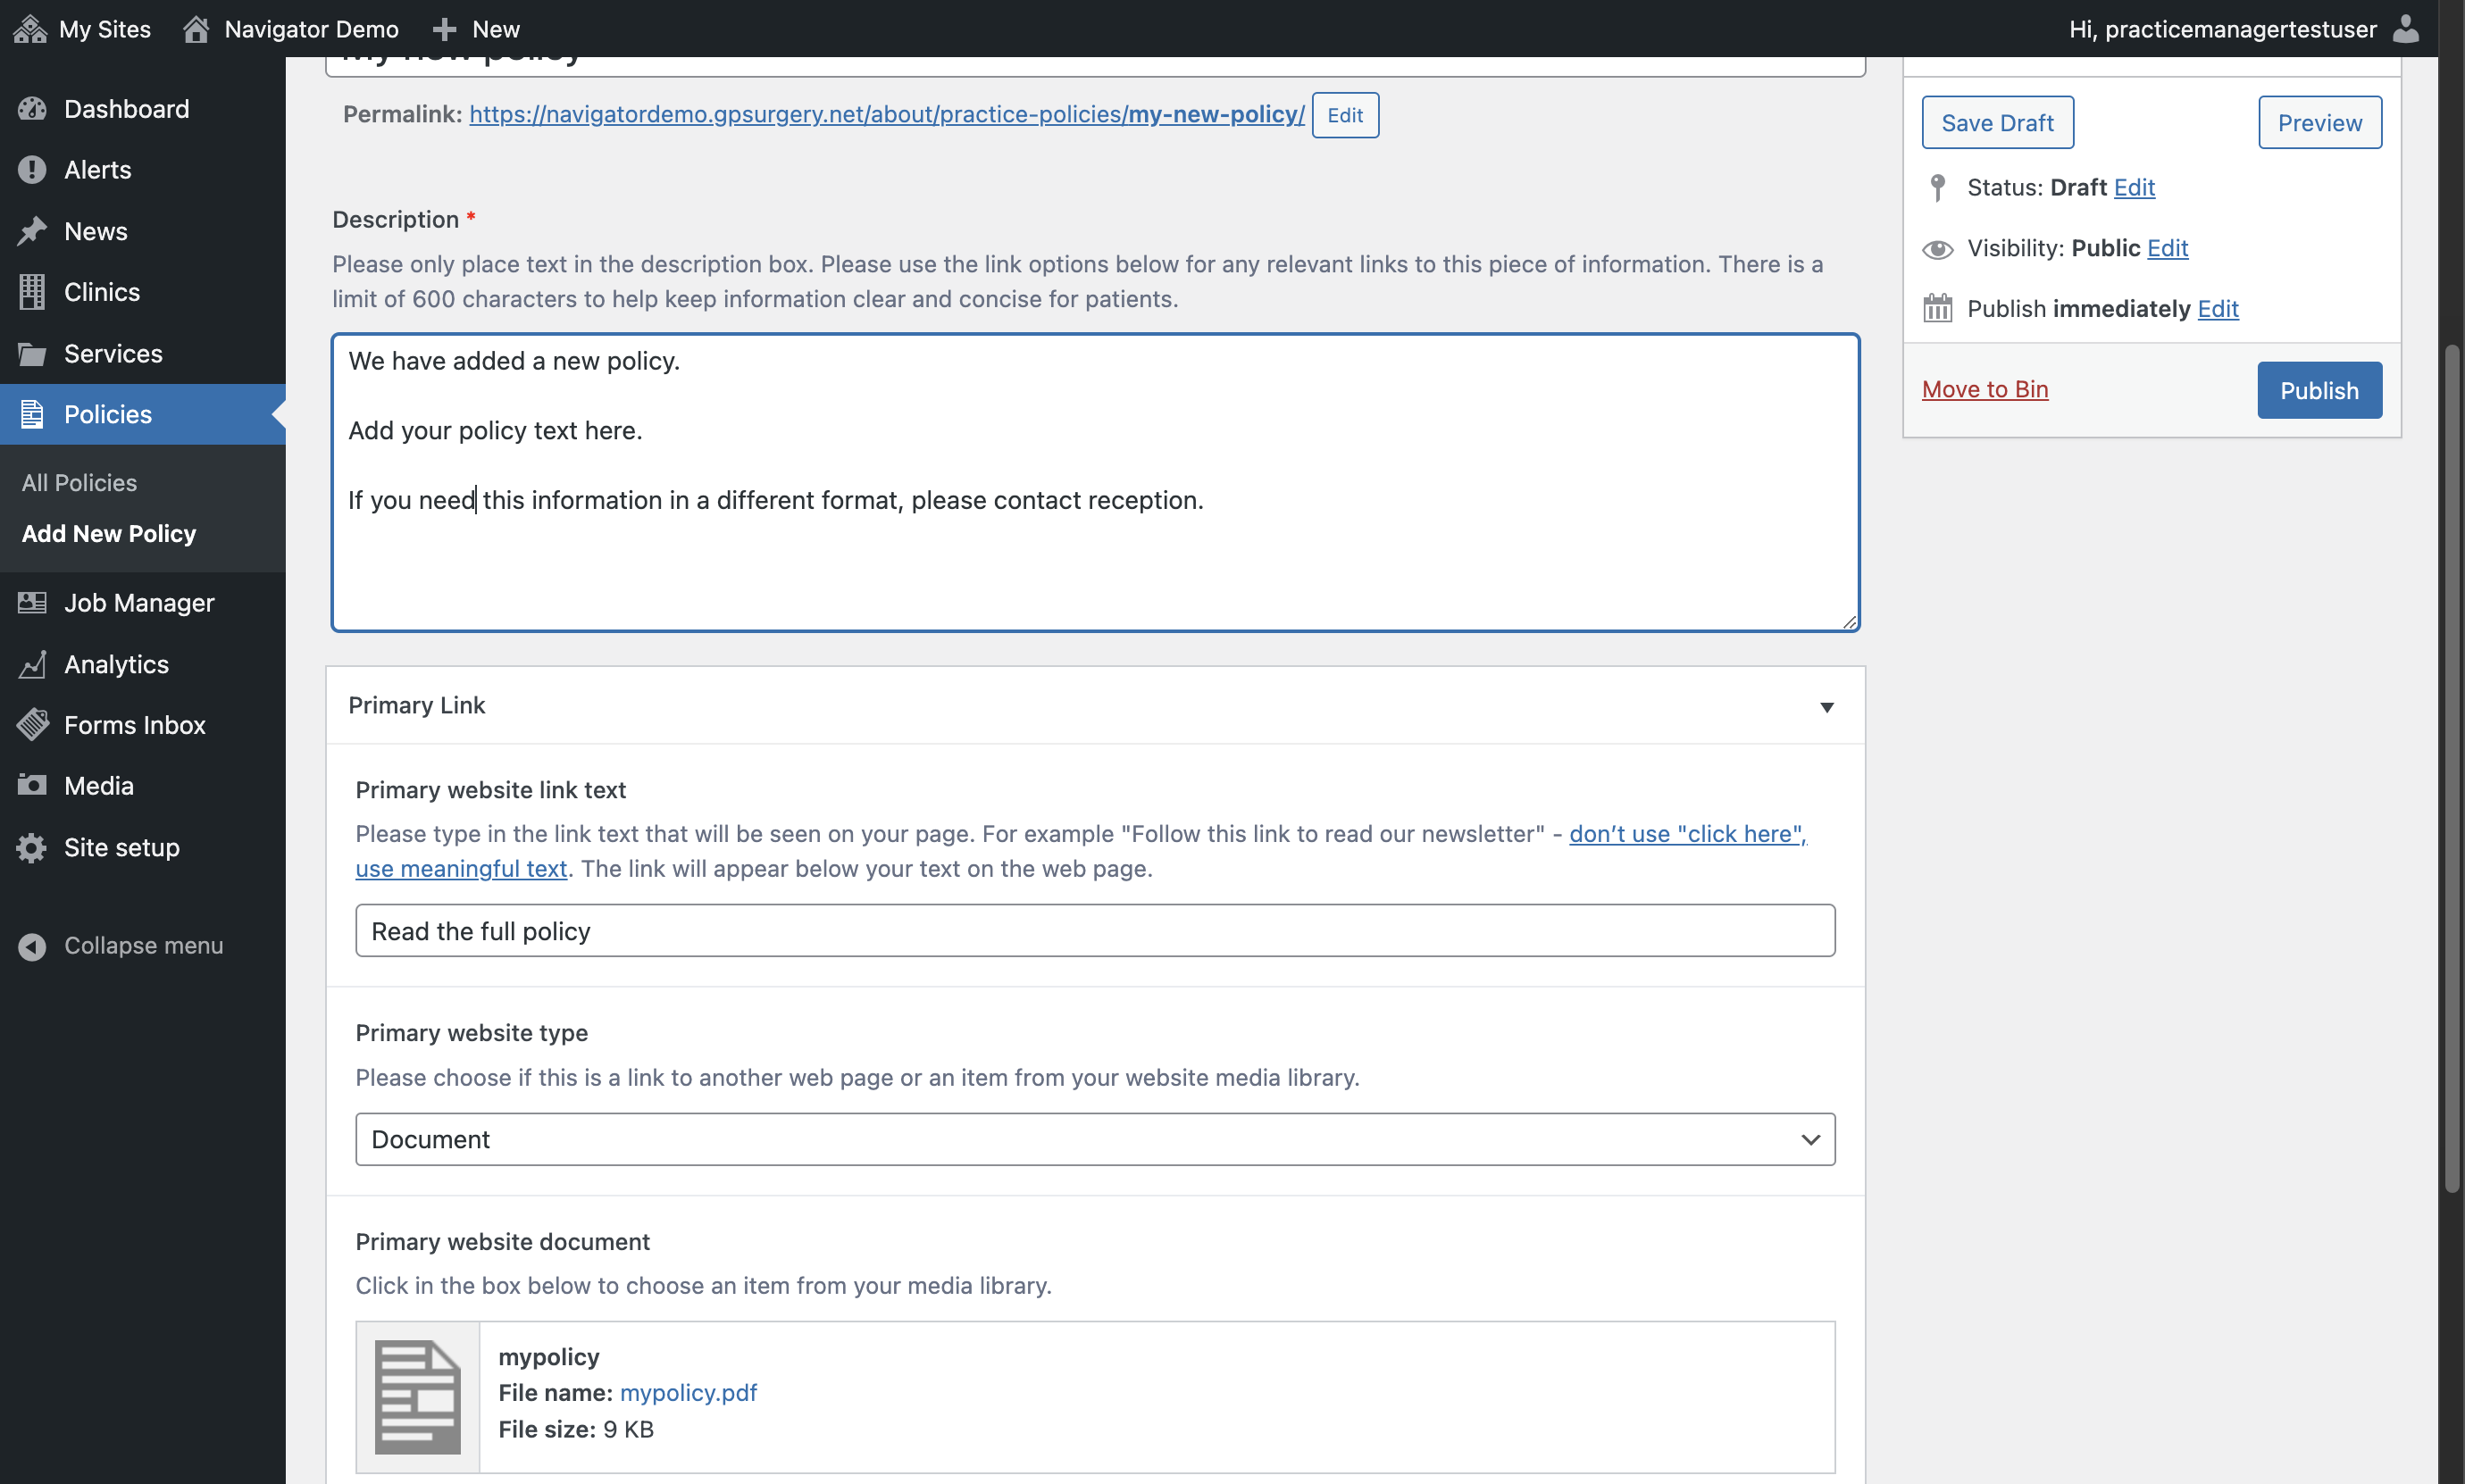Open the mypolicy.pdf file link
Screen dimensions: 2465x1484
[688, 1392]
